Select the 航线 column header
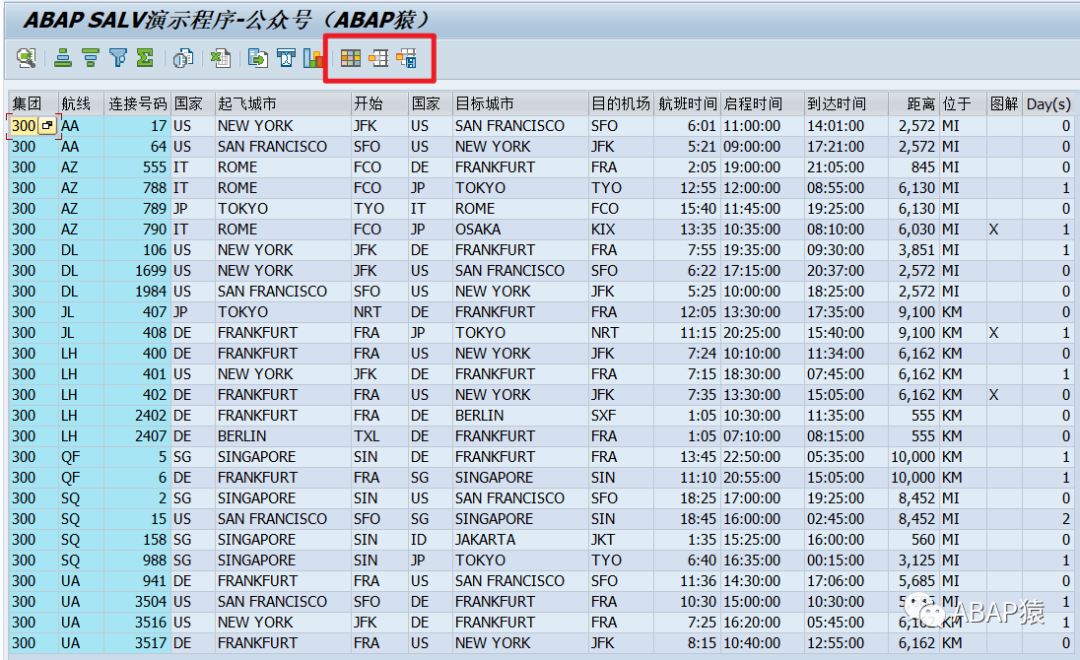This screenshot has width=1080, height=660. click(81, 103)
